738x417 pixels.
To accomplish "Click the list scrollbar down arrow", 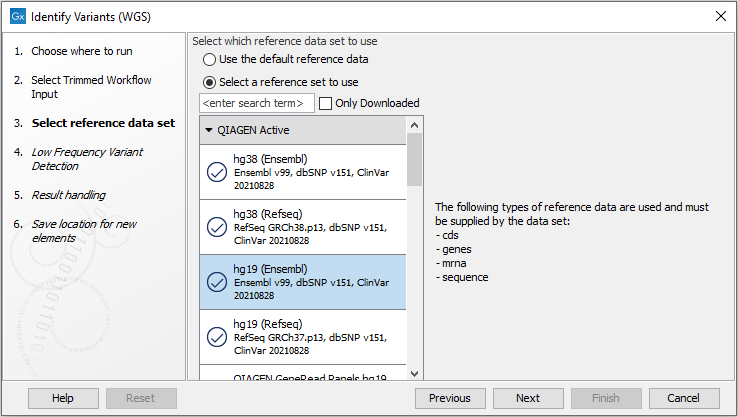I will (414, 374).
